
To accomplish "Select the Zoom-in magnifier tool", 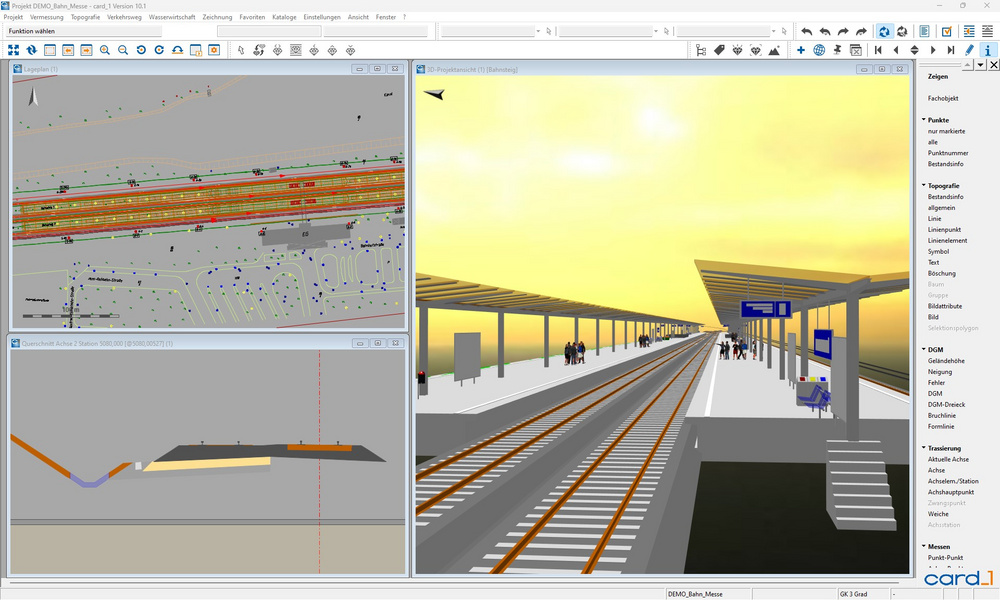I will [104, 49].
